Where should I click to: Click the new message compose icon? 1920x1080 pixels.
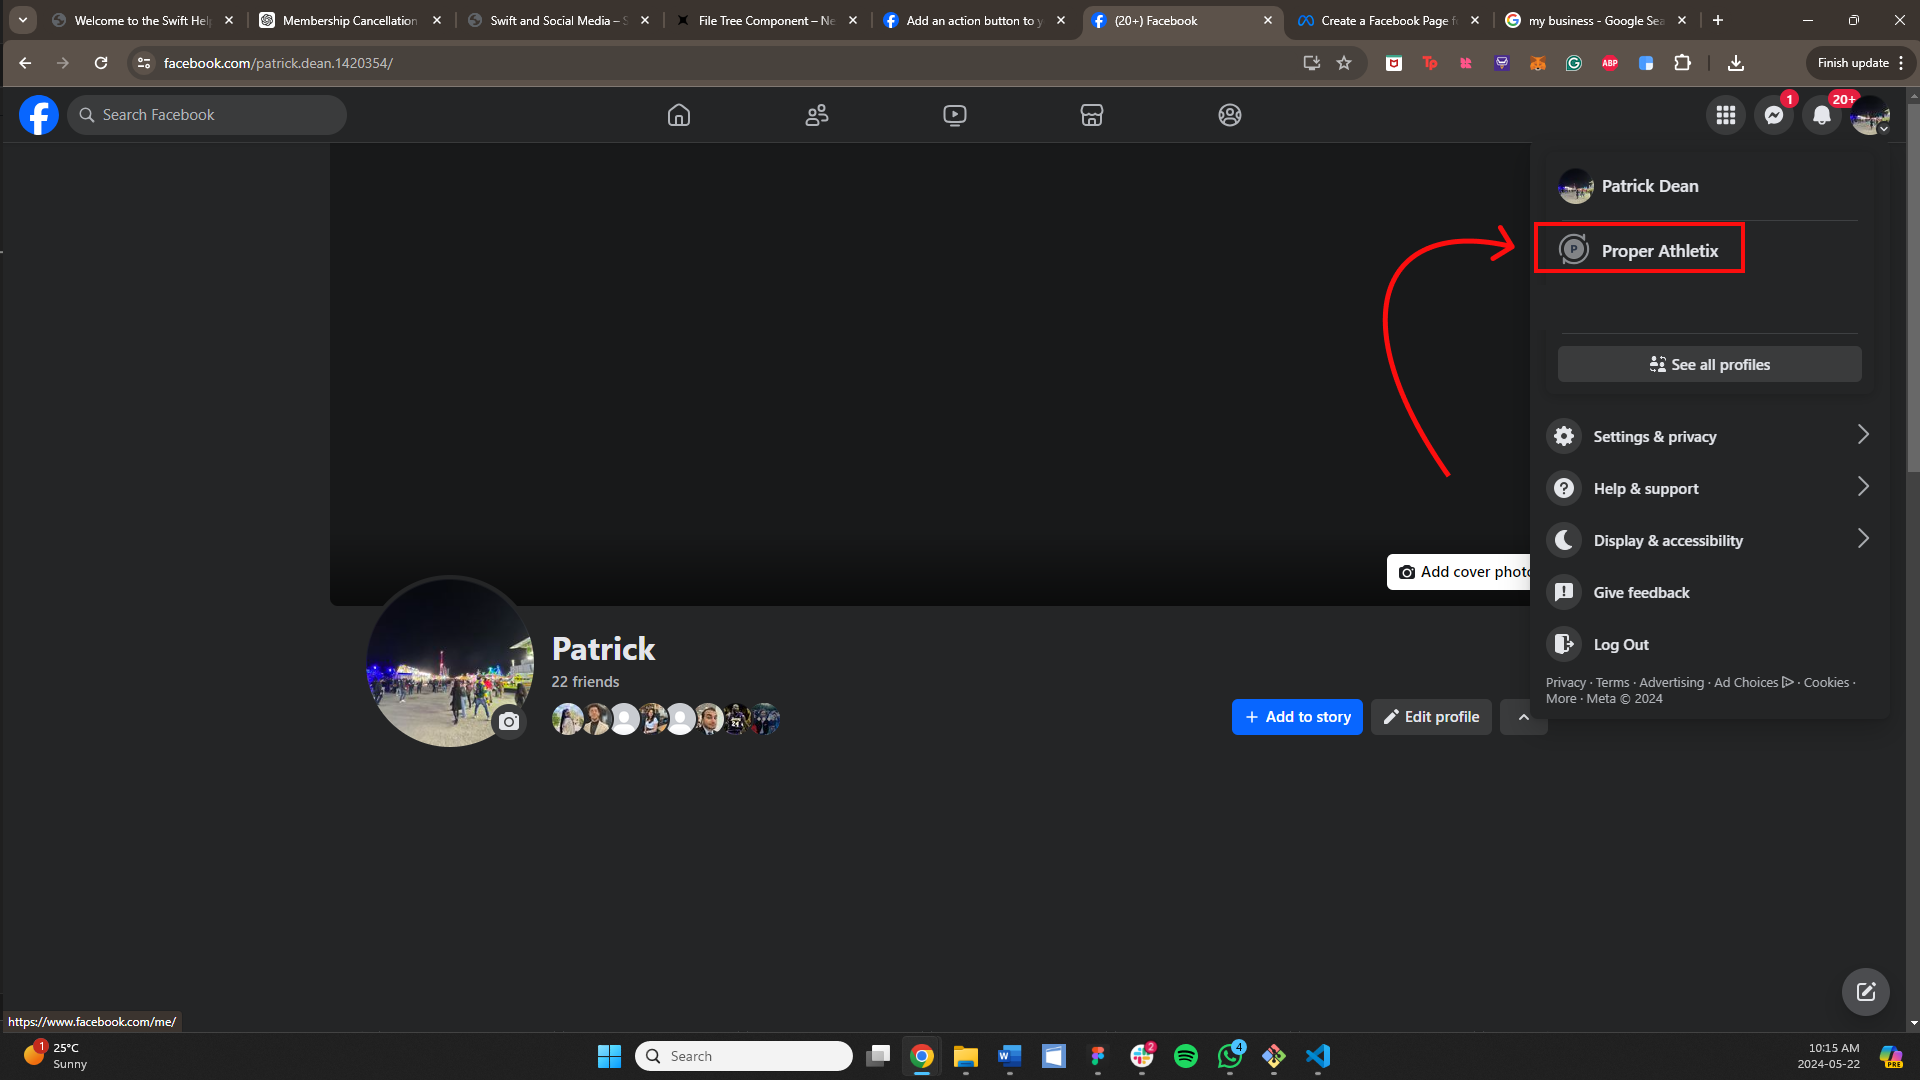click(1865, 991)
